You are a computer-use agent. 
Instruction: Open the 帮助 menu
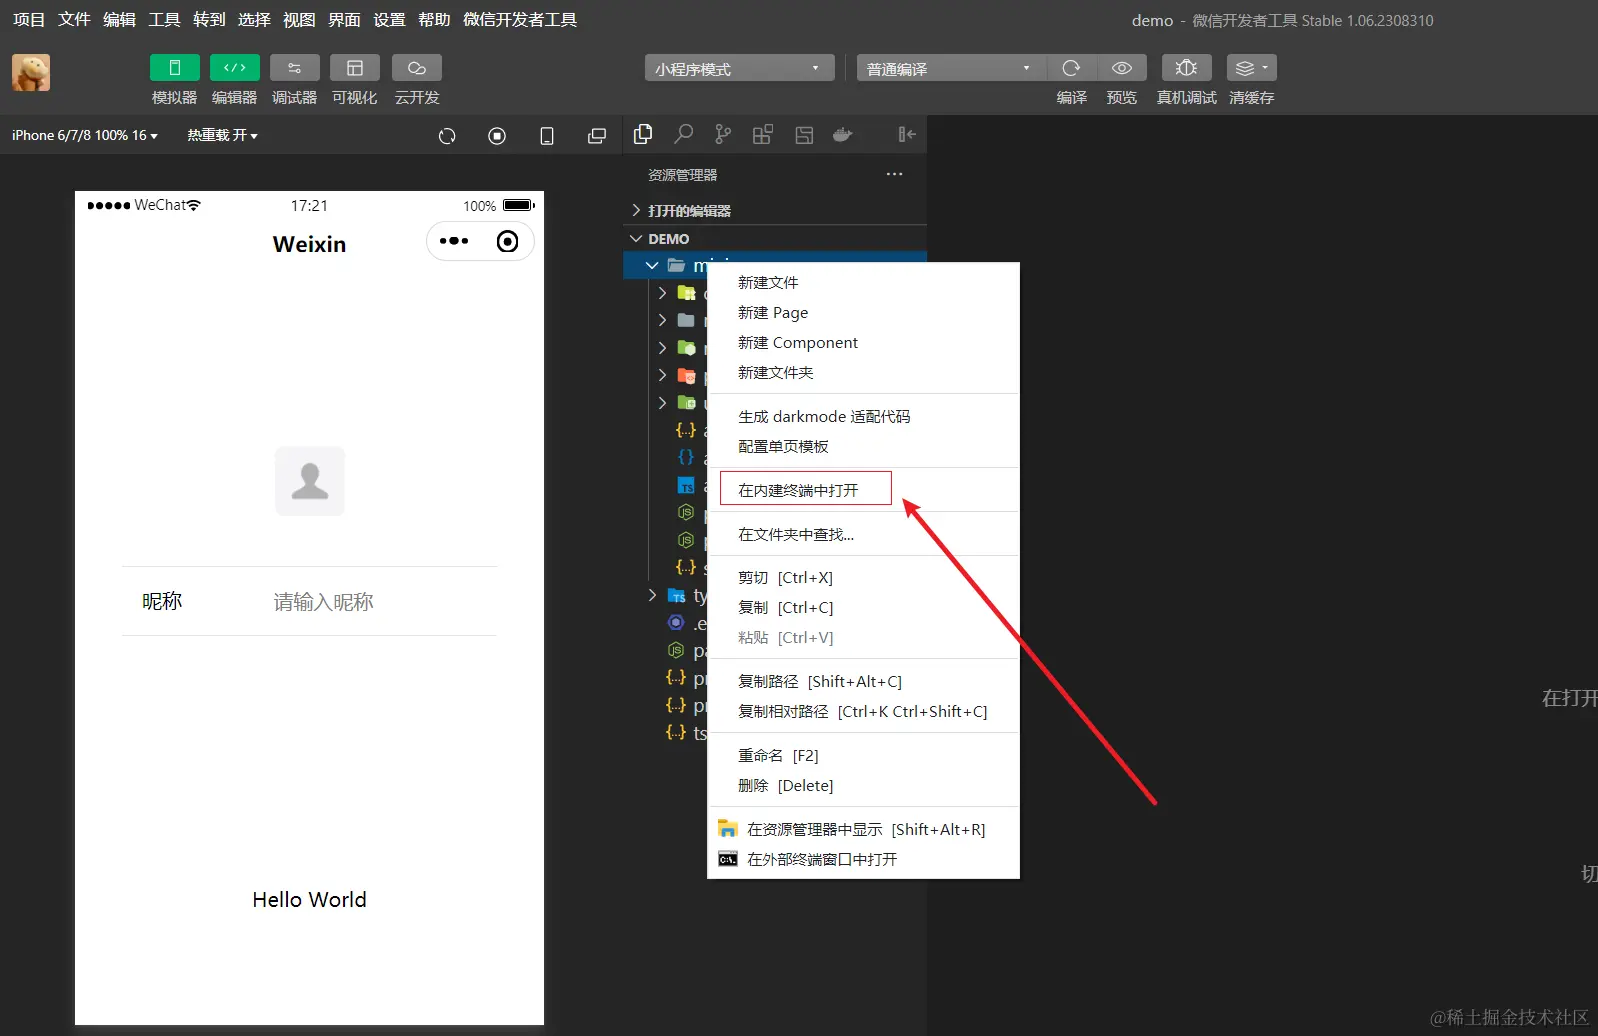[x=434, y=20]
